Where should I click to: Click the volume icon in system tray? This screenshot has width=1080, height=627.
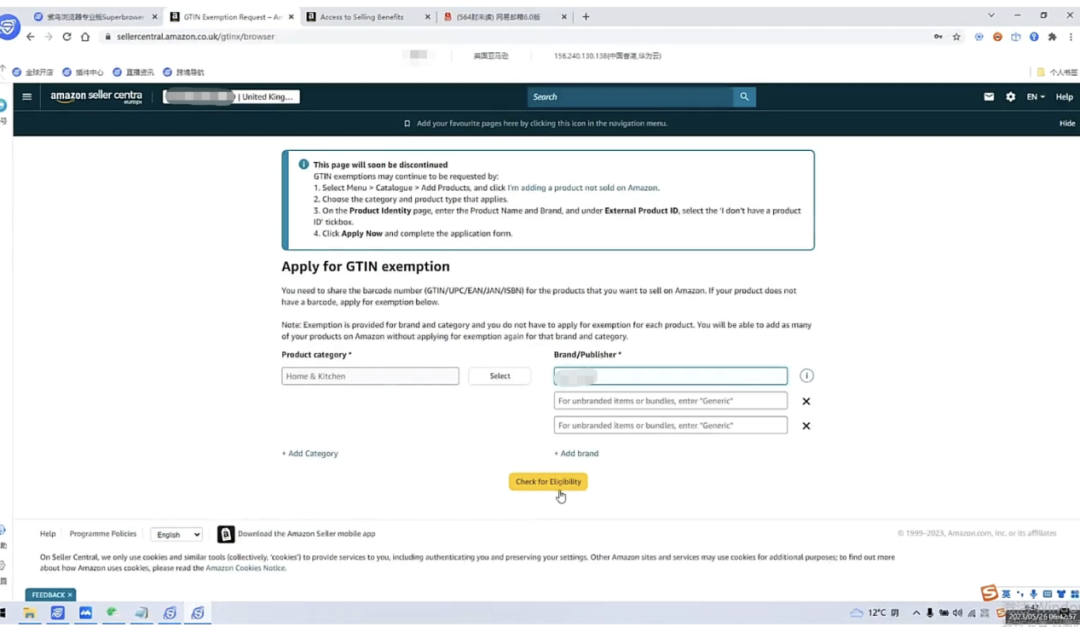pos(957,613)
